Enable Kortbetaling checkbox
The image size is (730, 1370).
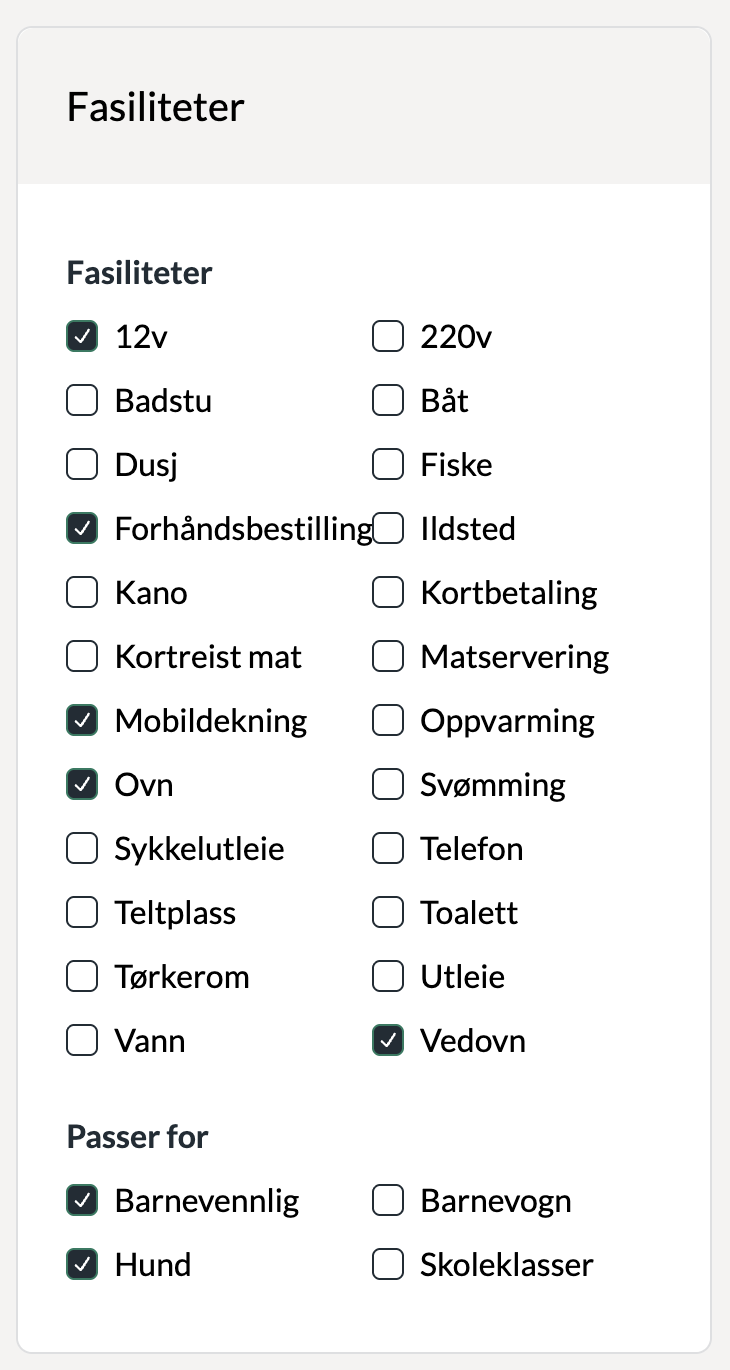click(x=388, y=593)
